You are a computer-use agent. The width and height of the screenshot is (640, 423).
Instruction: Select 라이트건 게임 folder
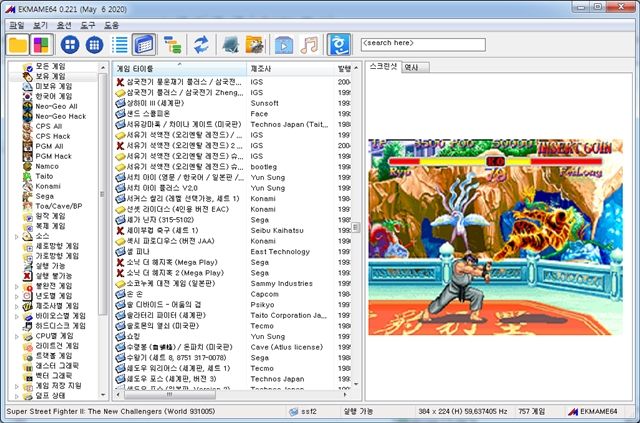pyautogui.click(x=57, y=346)
